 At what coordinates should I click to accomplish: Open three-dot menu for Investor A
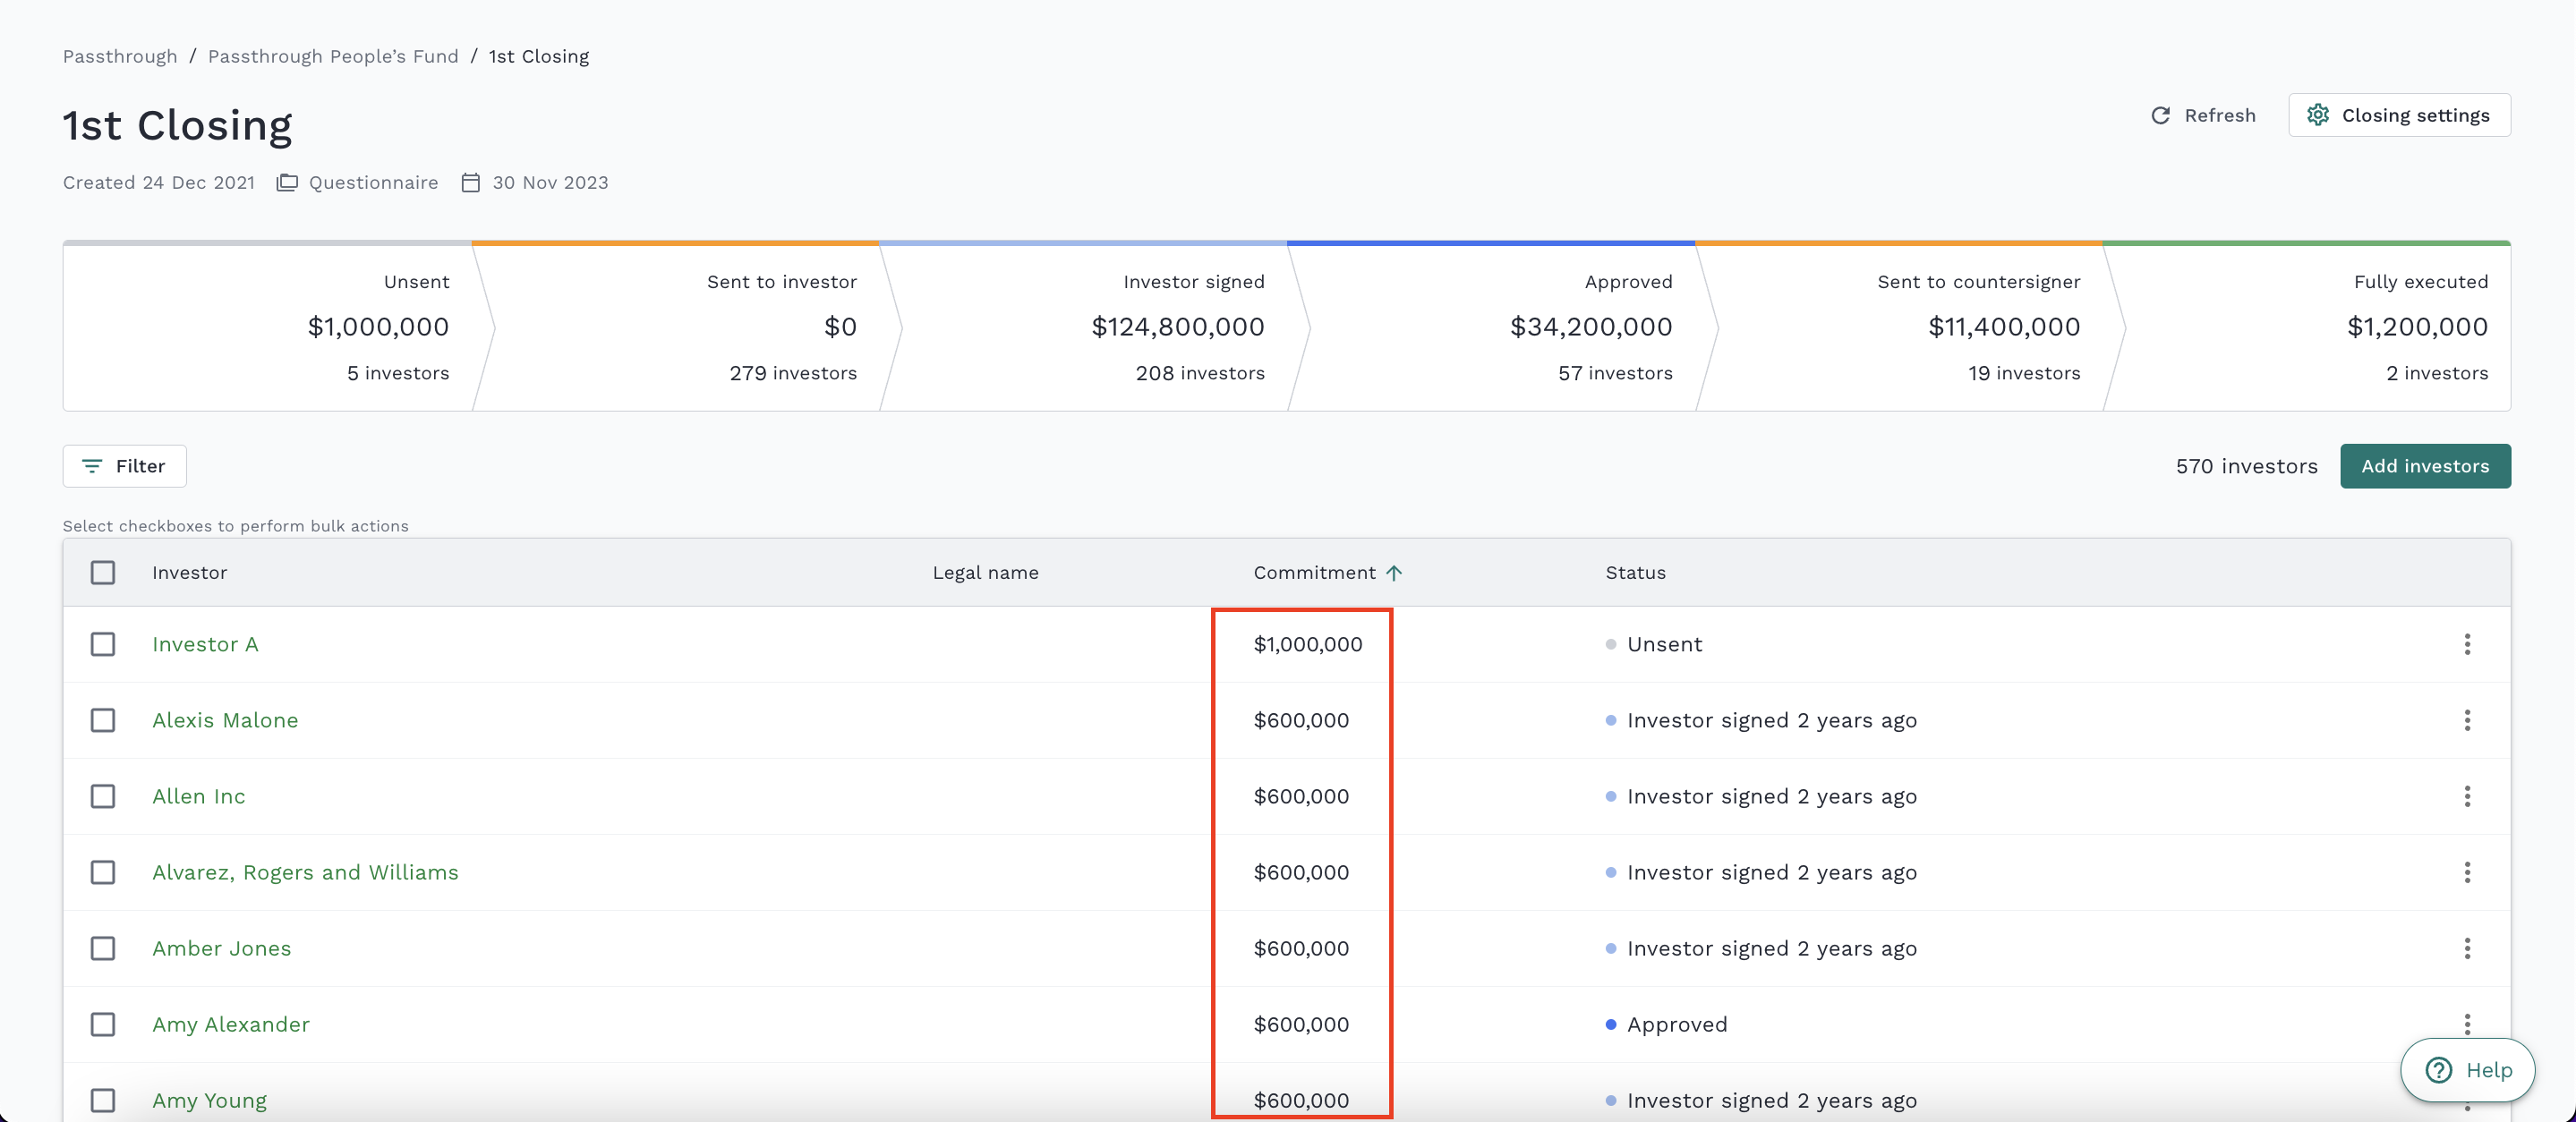(x=2466, y=644)
